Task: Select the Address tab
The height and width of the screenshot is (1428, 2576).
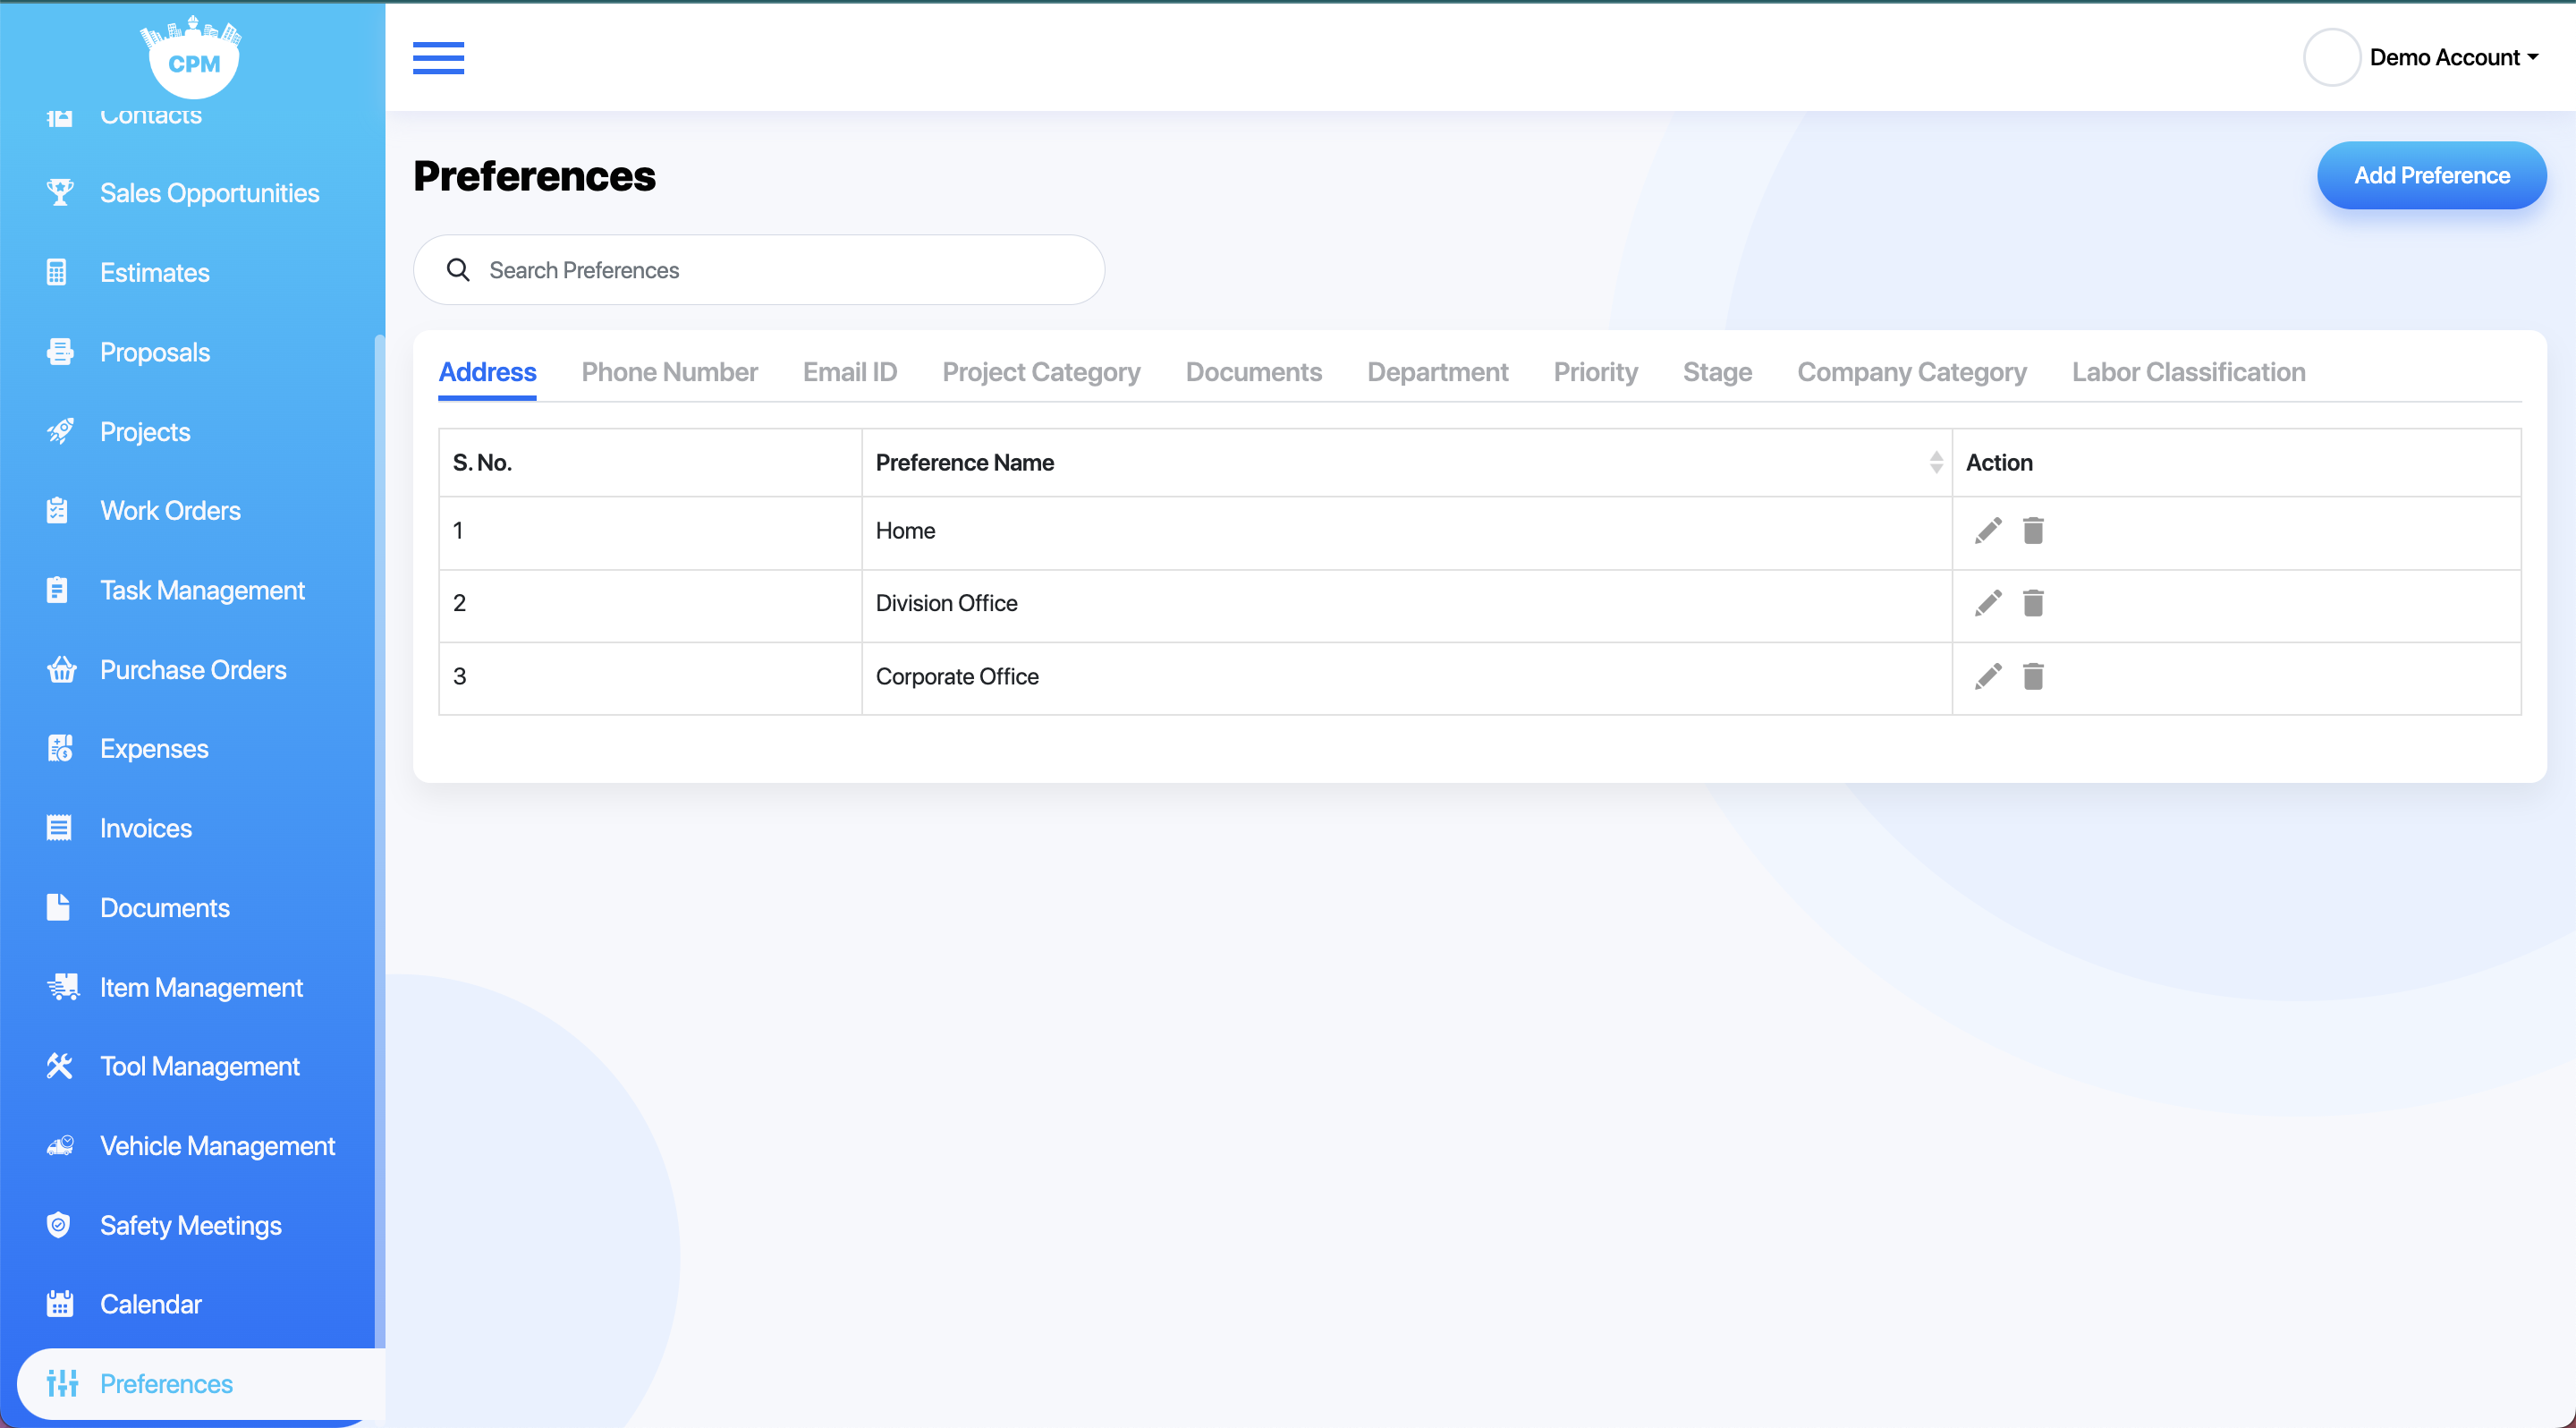Action: tap(487, 372)
